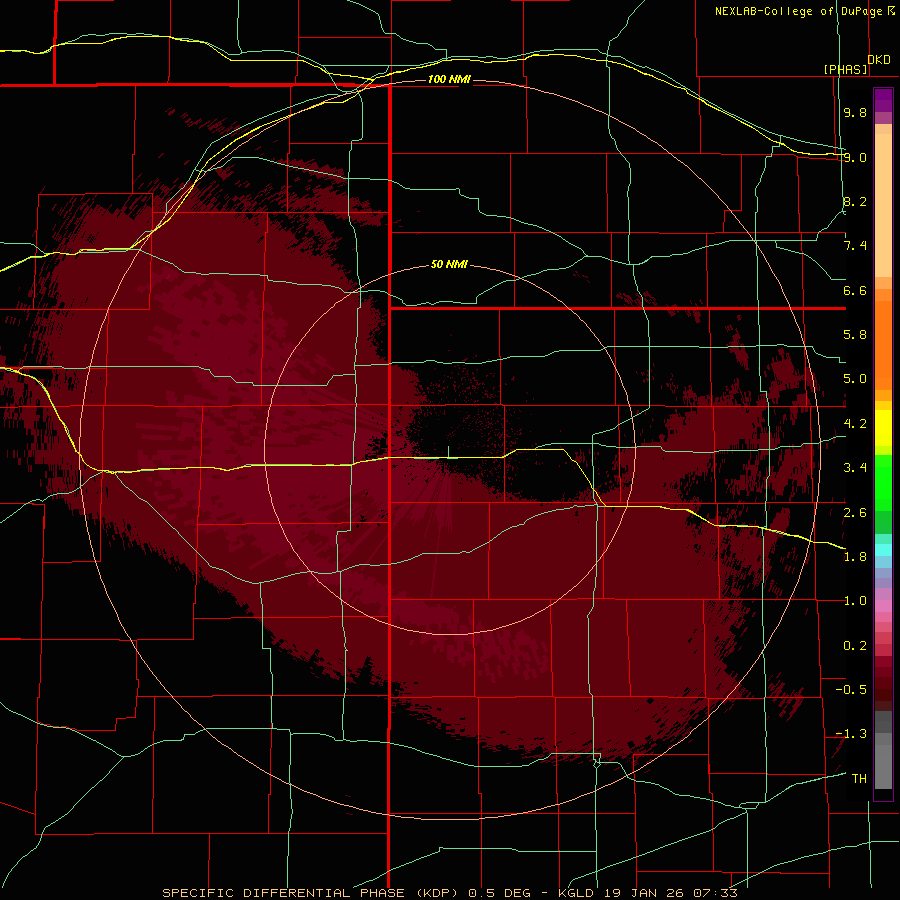Image resolution: width=900 pixels, height=900 pixels.
Task: Pick the pink band of the color scale
Action: pyautogui.click(x=883, y=606)
